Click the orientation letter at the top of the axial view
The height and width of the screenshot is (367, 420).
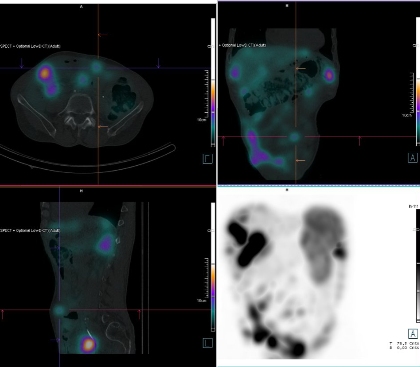(x=81, y=6)
